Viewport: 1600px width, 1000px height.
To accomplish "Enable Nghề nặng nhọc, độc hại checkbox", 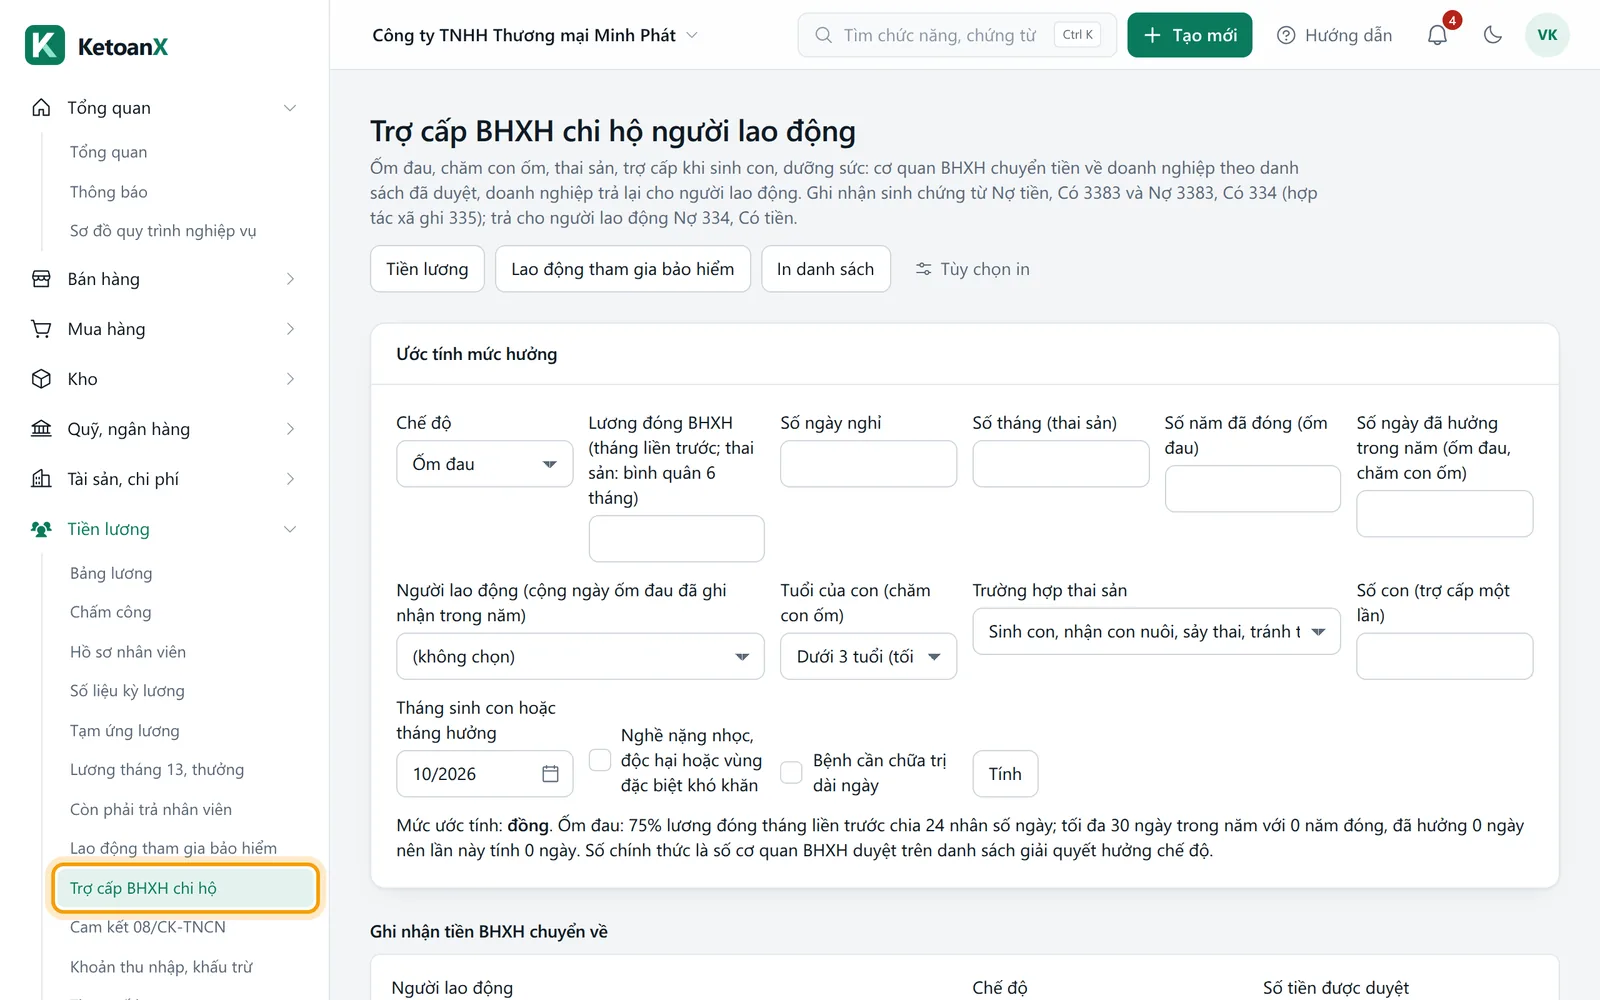I will 600,760.
